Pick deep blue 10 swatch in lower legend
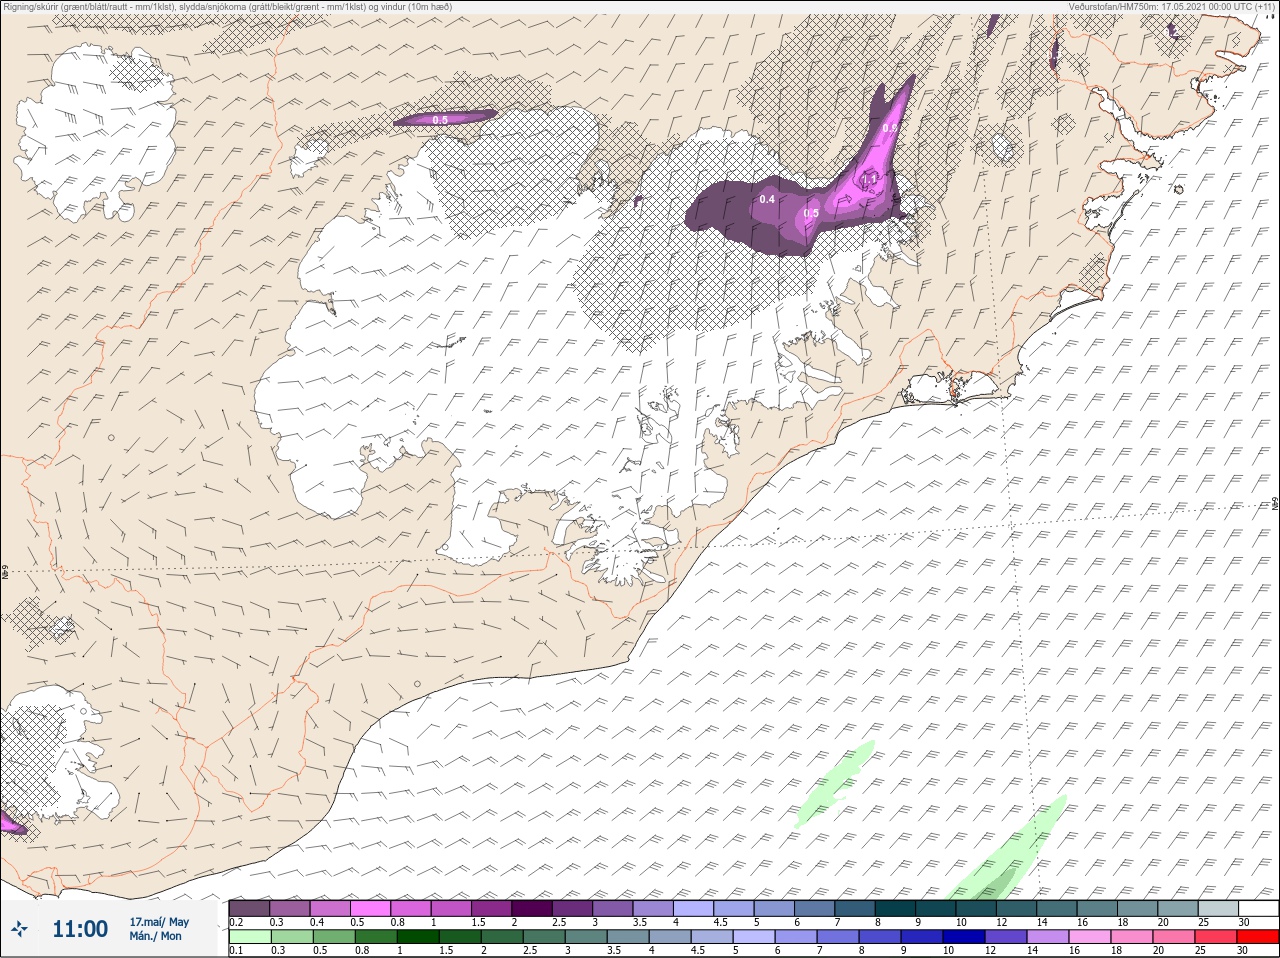Screen dimensions: 1280x958 [x=964, y=938]
